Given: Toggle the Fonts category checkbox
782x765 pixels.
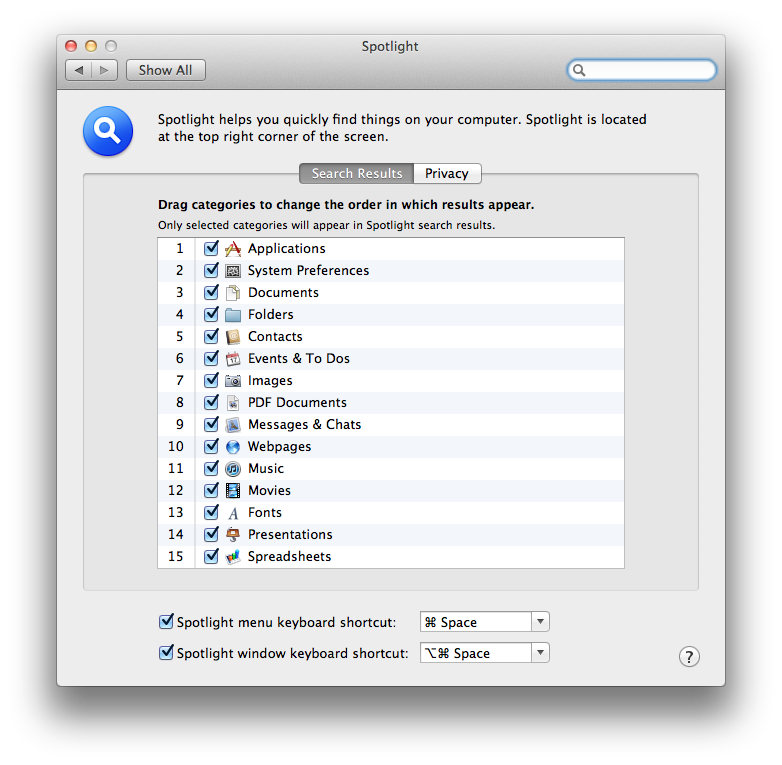Looking at the screenshot, I should 211,512.
